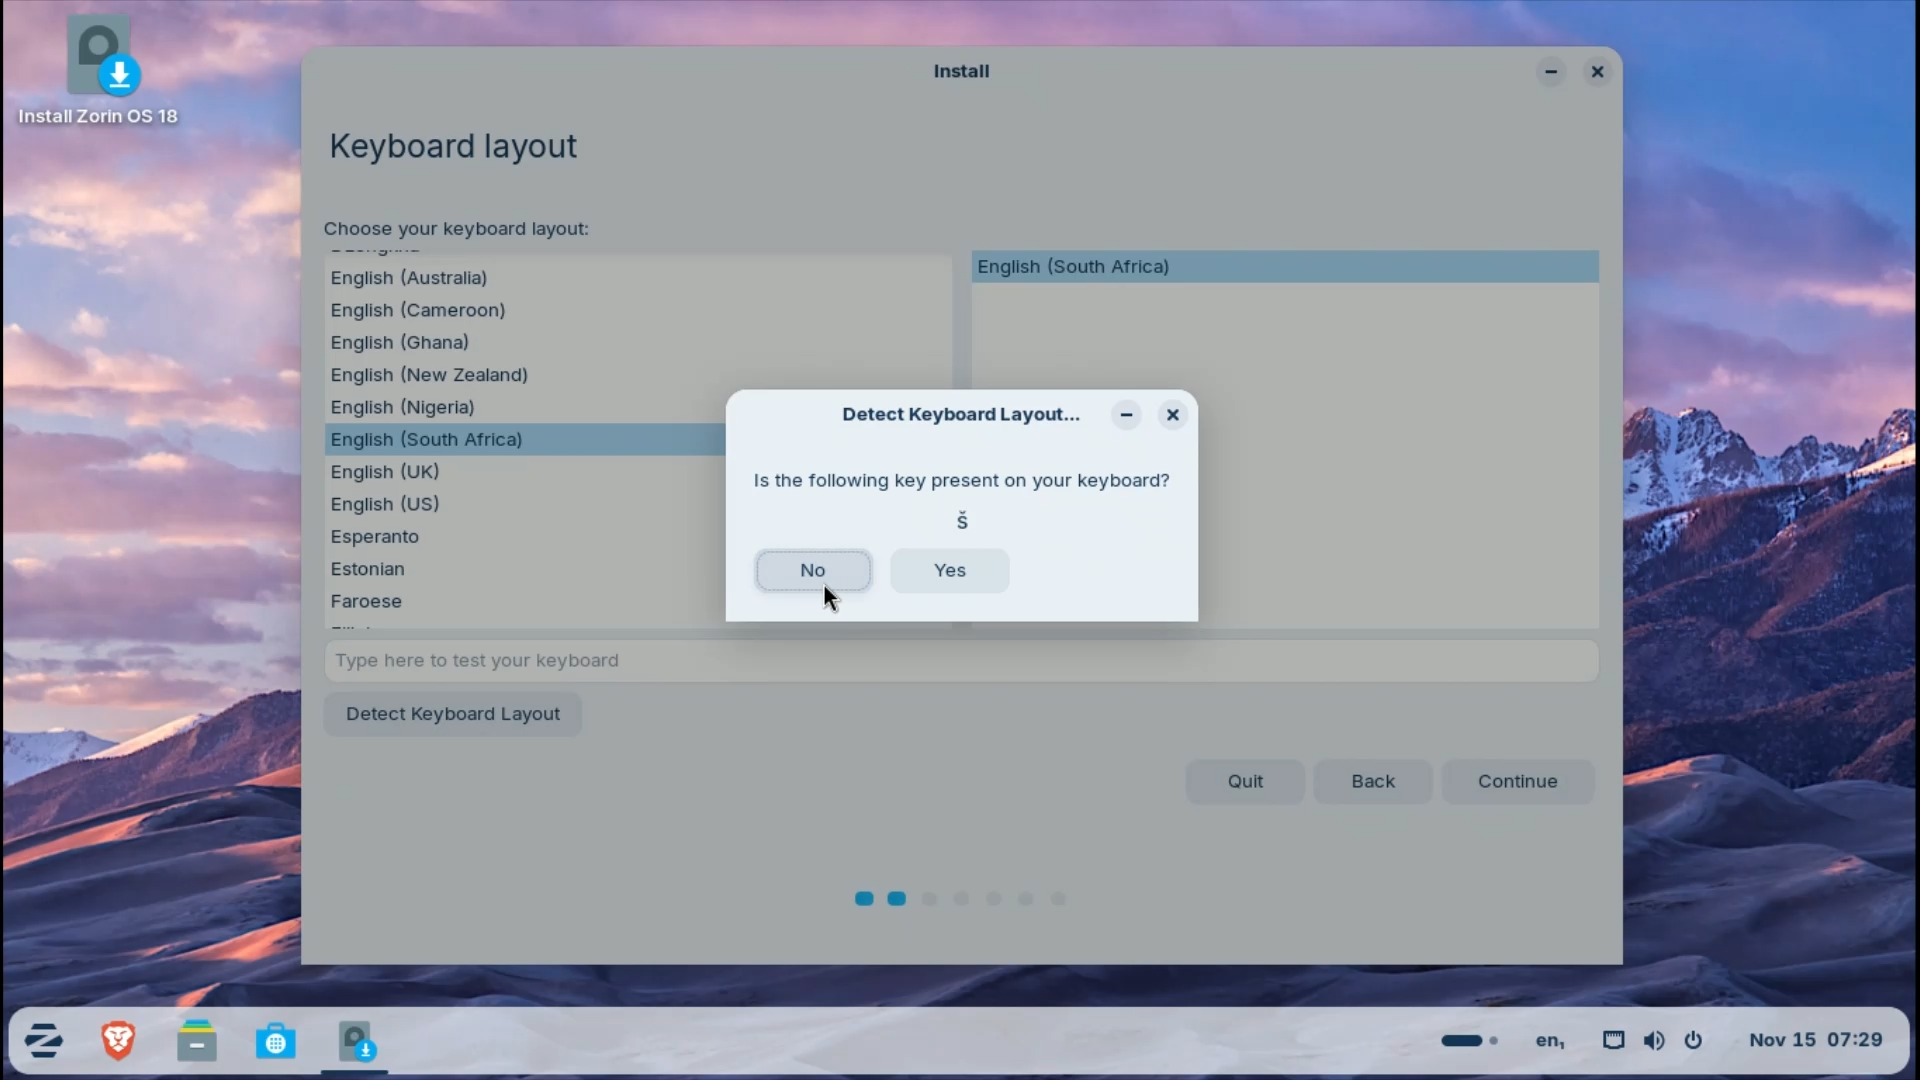Click the installer icon in the taskbar
The image size is (1920, 1080).
[x=355, y=1042]
